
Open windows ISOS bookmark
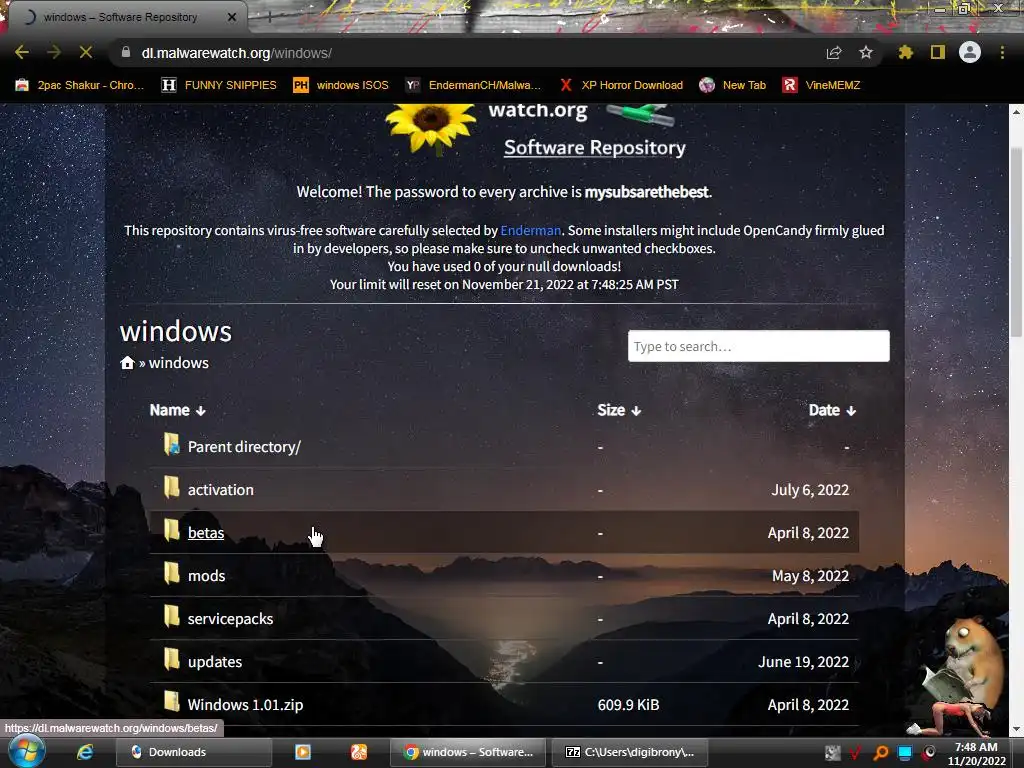click(341, 85)
